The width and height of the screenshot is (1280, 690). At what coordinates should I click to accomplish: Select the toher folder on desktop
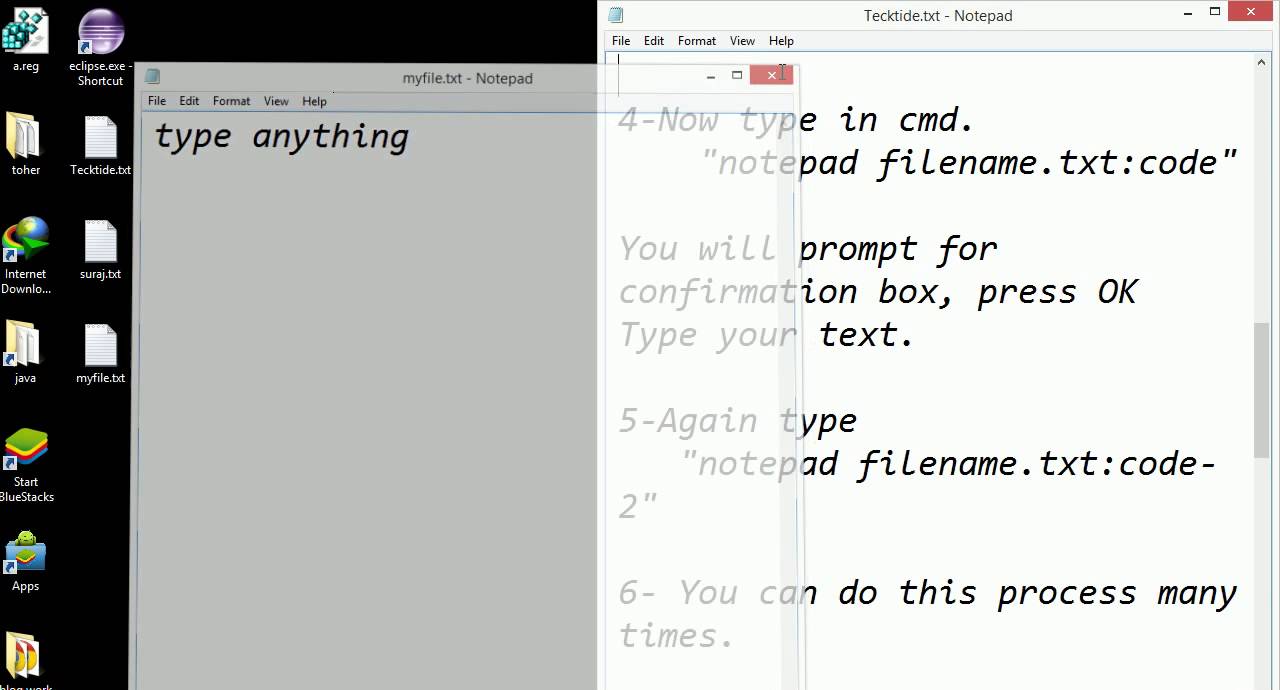click(25, 146)
